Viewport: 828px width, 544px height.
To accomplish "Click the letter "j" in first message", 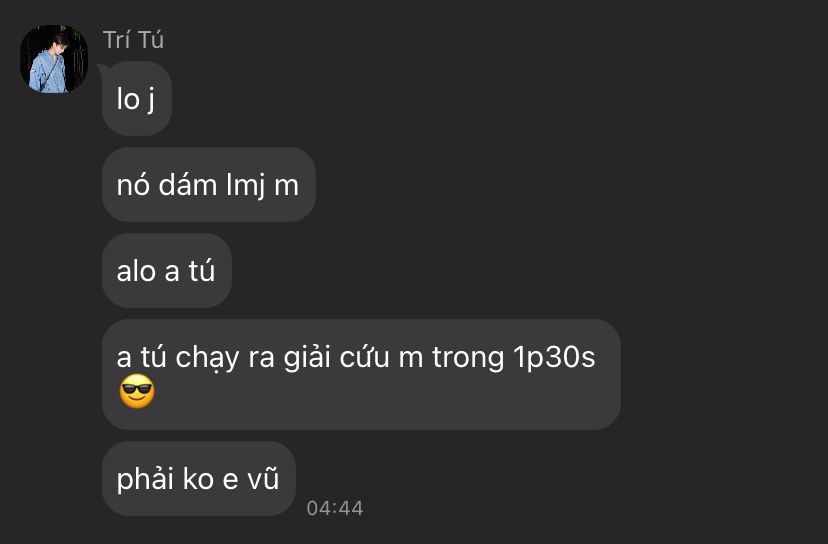I will [151, 100].
